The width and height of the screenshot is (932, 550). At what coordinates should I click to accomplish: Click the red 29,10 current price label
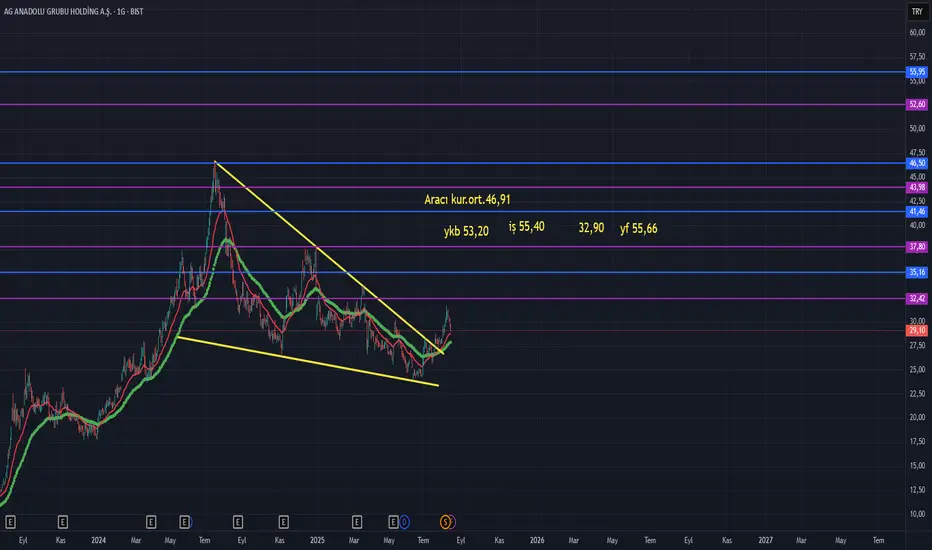pos(917,330)
